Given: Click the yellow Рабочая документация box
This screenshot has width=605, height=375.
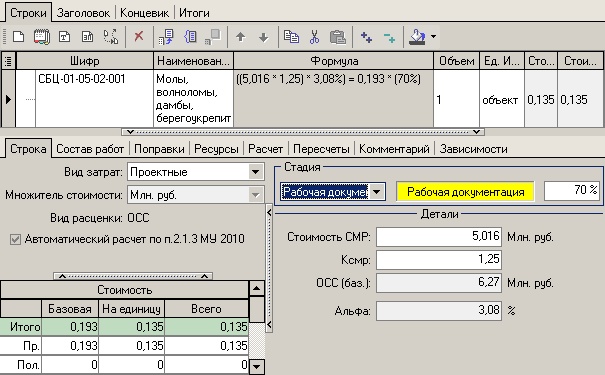Looking at the screenshot, I should tap(465, 192).
